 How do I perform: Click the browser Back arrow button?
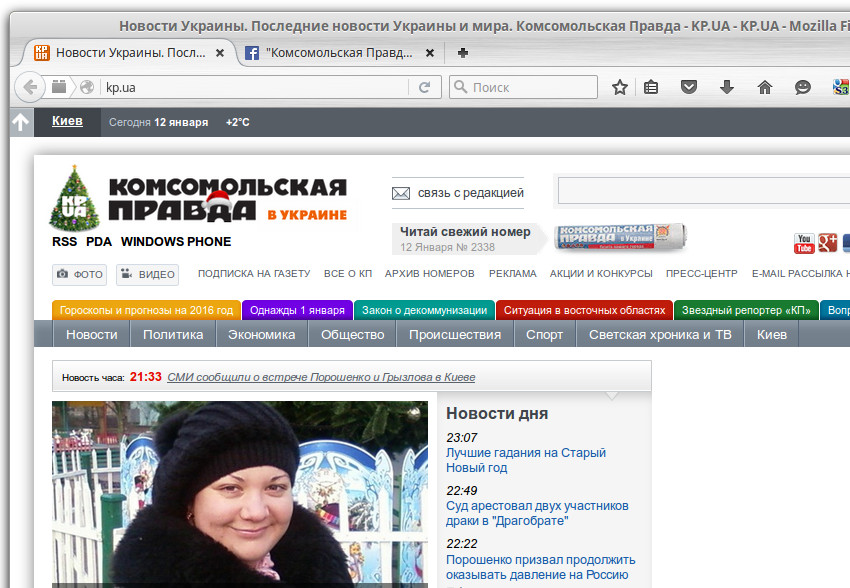coord(30,87)
